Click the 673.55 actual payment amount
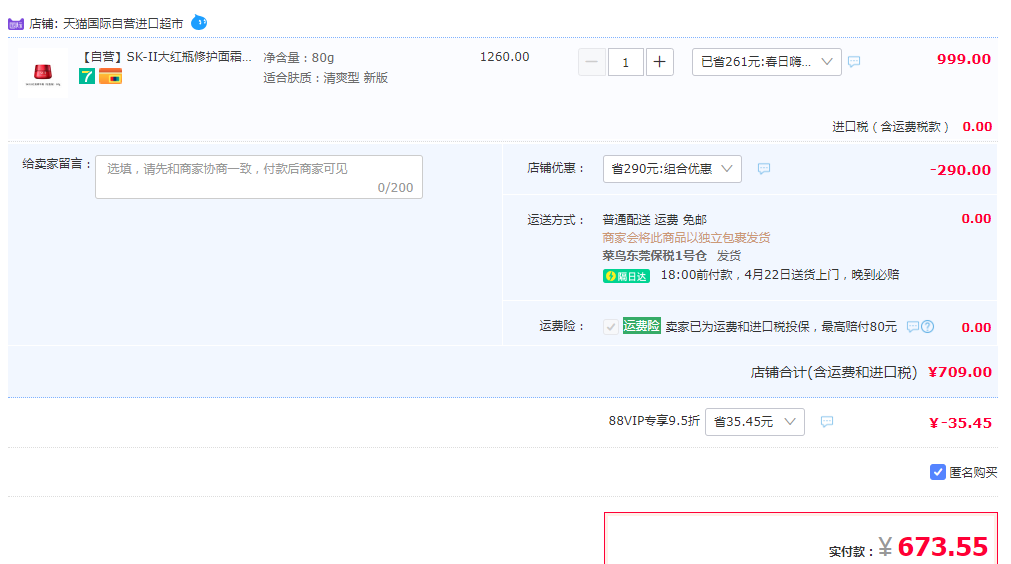This screenshot has width=1011, height=564. click(x=942, y=547)
